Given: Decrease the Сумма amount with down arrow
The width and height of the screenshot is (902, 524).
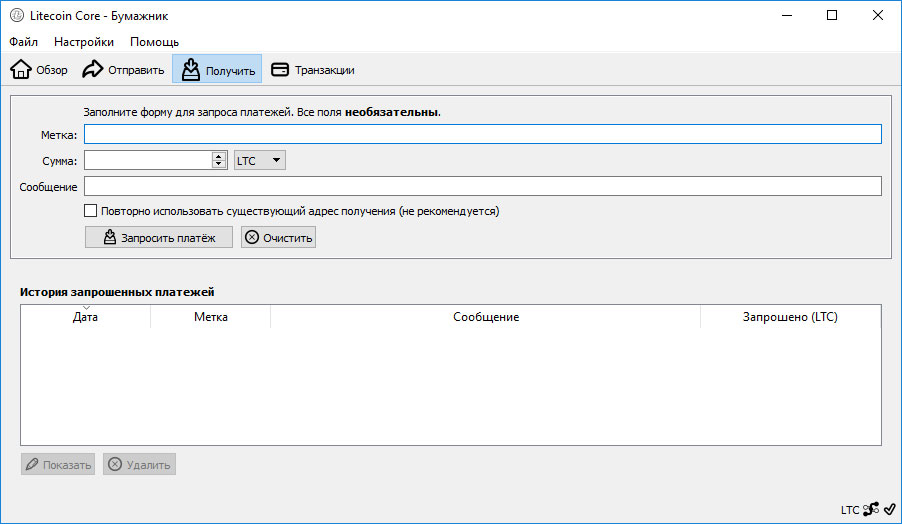Looking at the screenshot, I should (x=219, y=165).
